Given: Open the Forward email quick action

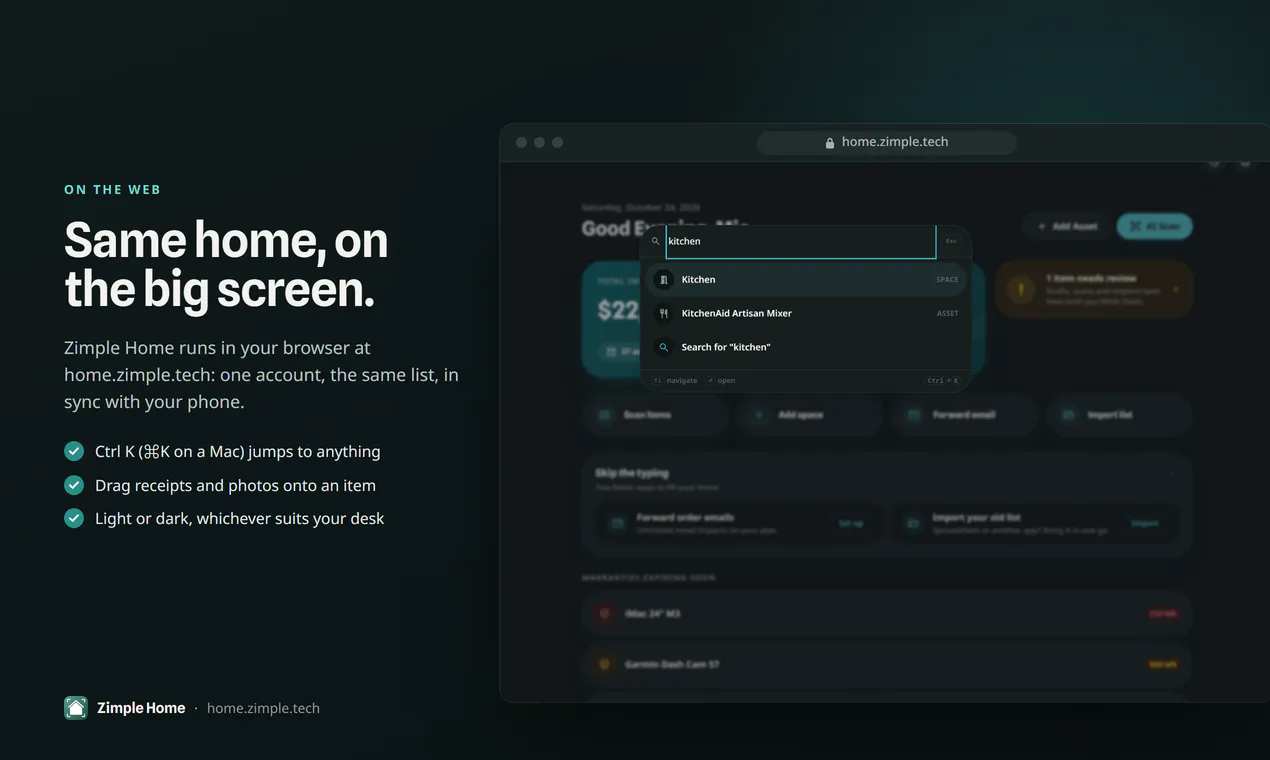Looking at the screenshot, I should tap(964, 415).
